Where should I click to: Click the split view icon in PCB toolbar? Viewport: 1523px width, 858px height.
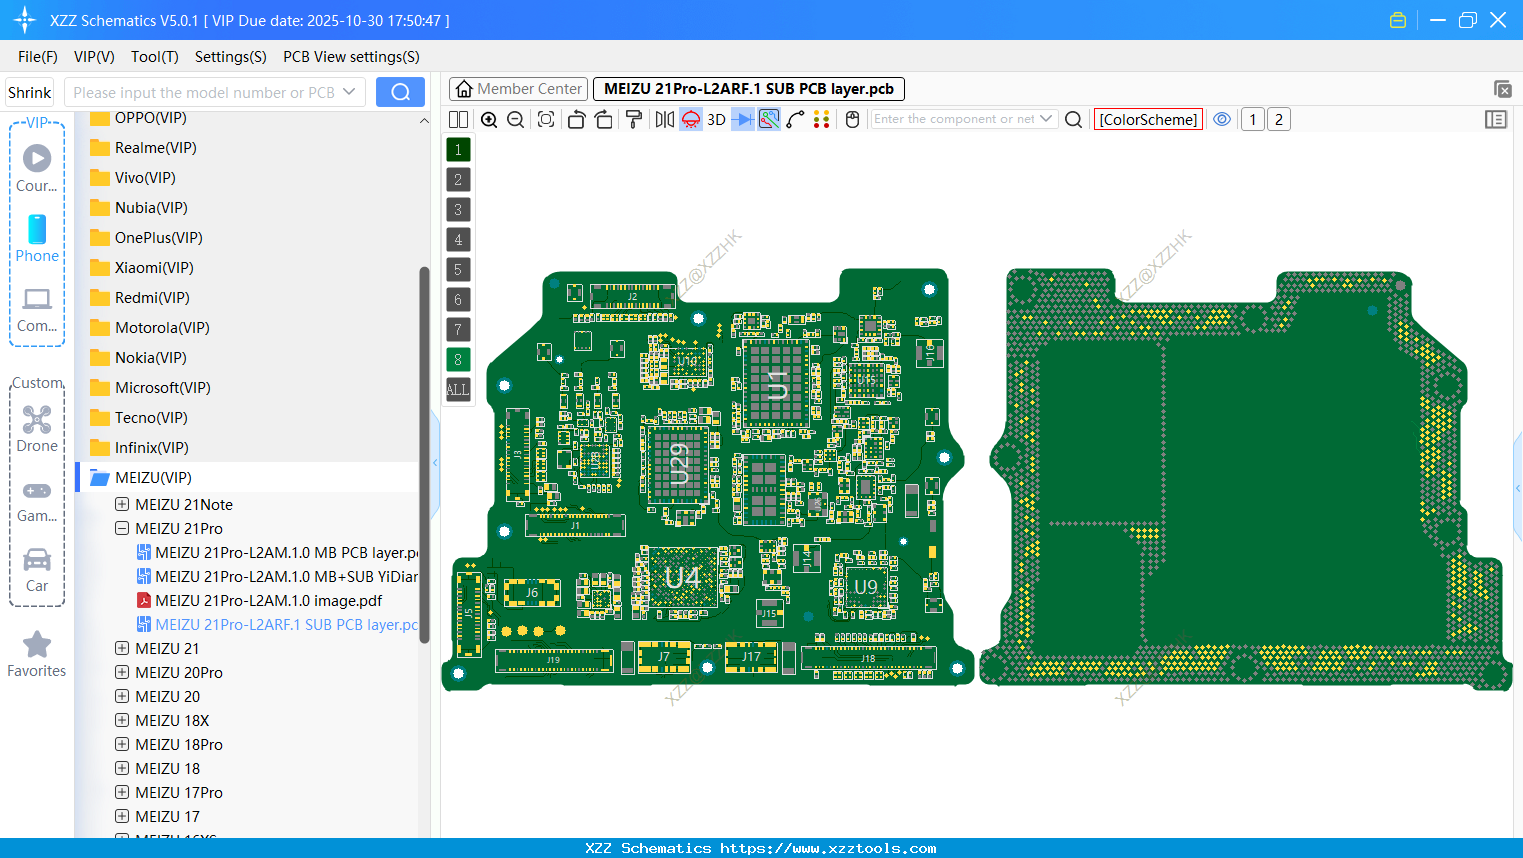pyautogui.click(x=458, y=119)
